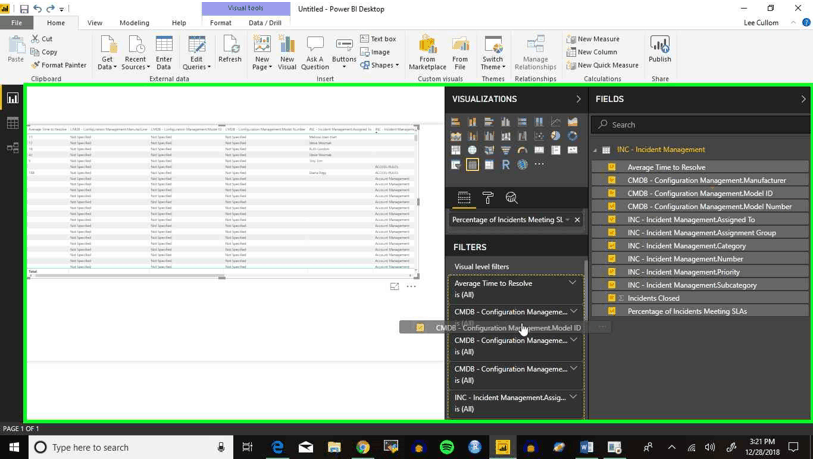
Task: Open the Fields well tab icon
Action: click(x=464, y=198)
